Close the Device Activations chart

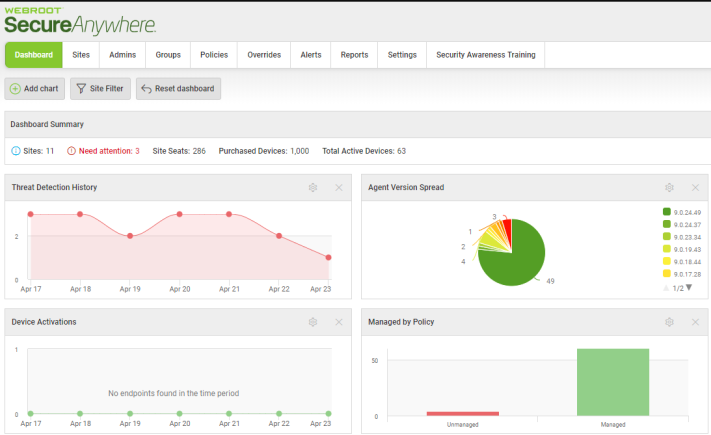point(339,322)
